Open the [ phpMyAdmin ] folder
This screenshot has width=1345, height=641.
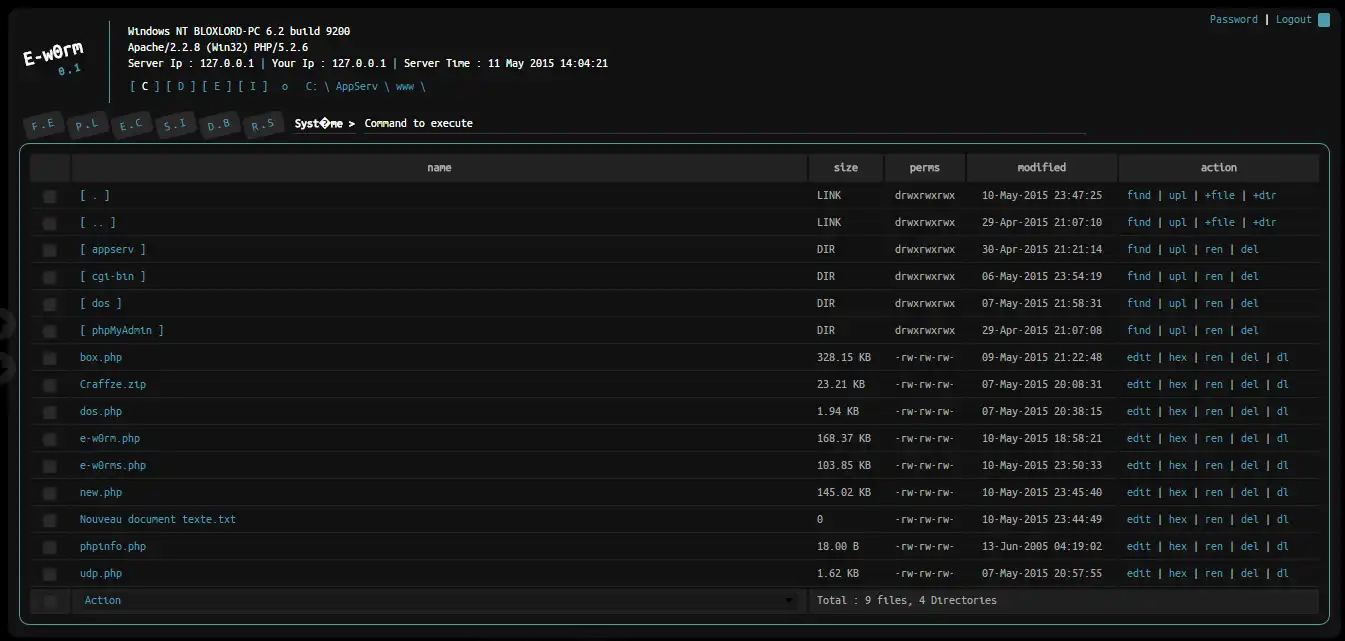tap(122, 330)
